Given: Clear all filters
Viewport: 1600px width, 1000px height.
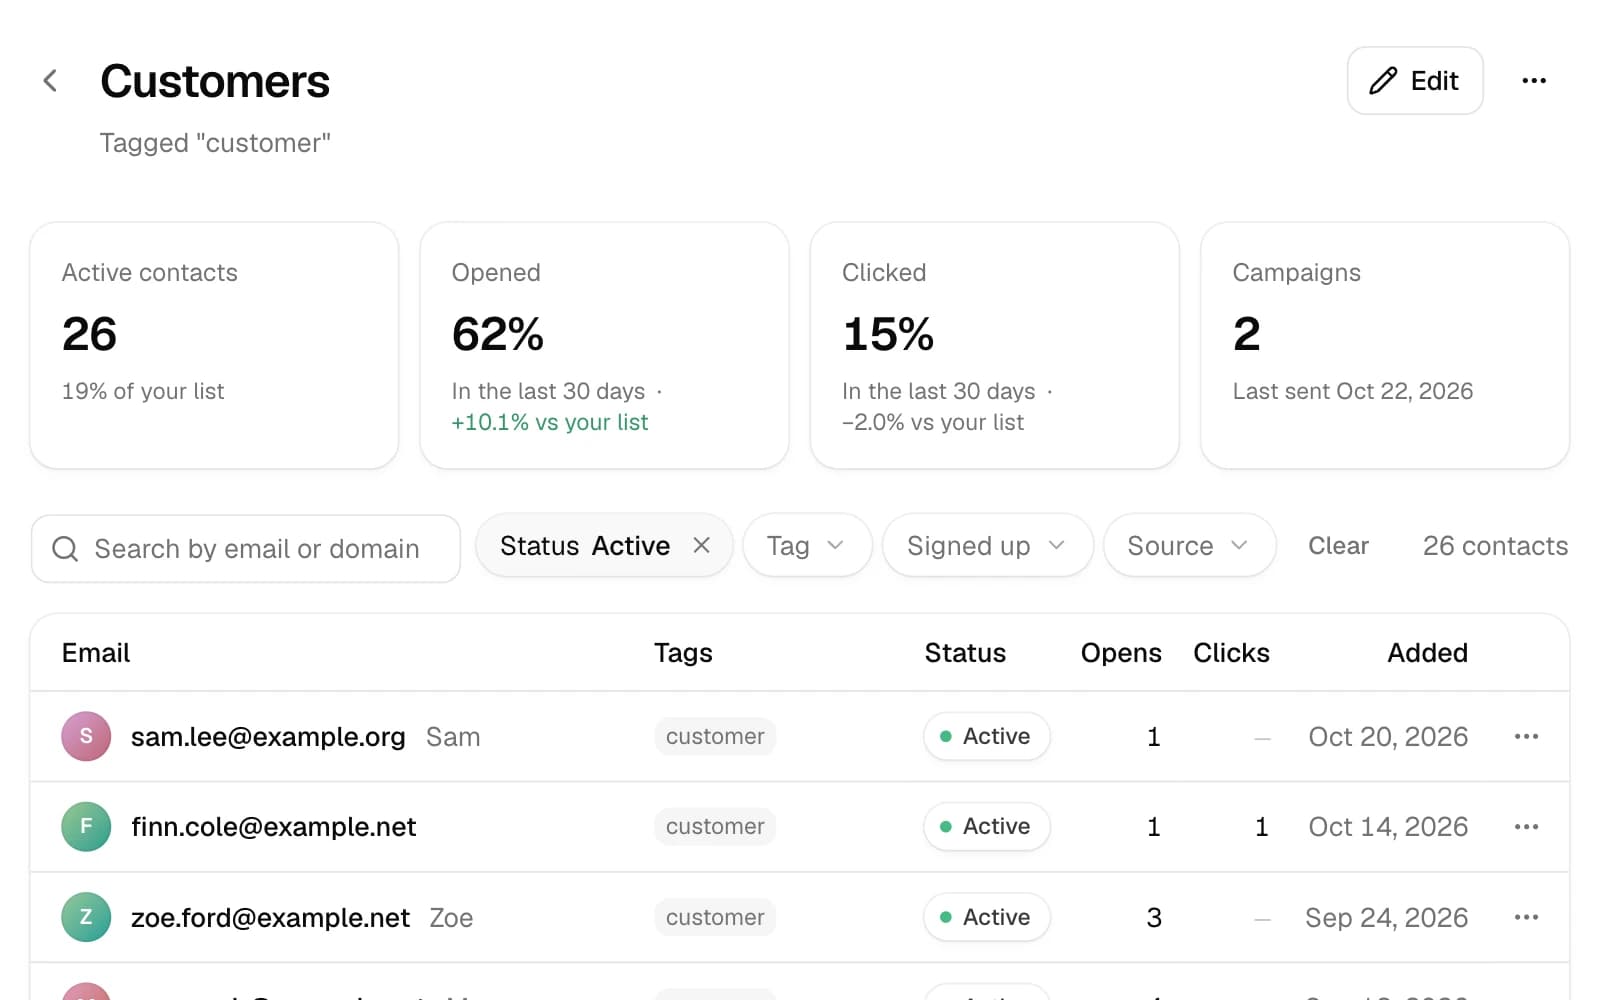Looking at the screenshot, I should coord(1338,546).
